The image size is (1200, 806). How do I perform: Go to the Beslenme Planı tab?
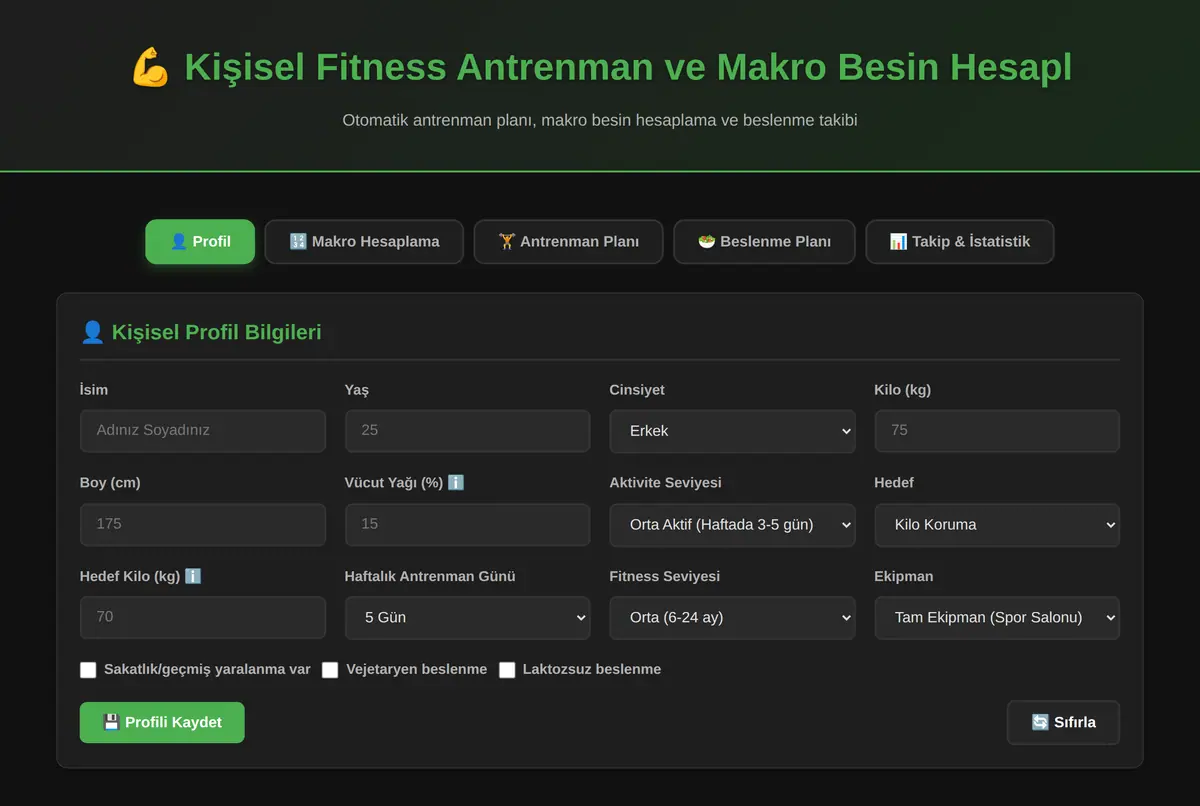pyautogui.click(x=764, y=242)
